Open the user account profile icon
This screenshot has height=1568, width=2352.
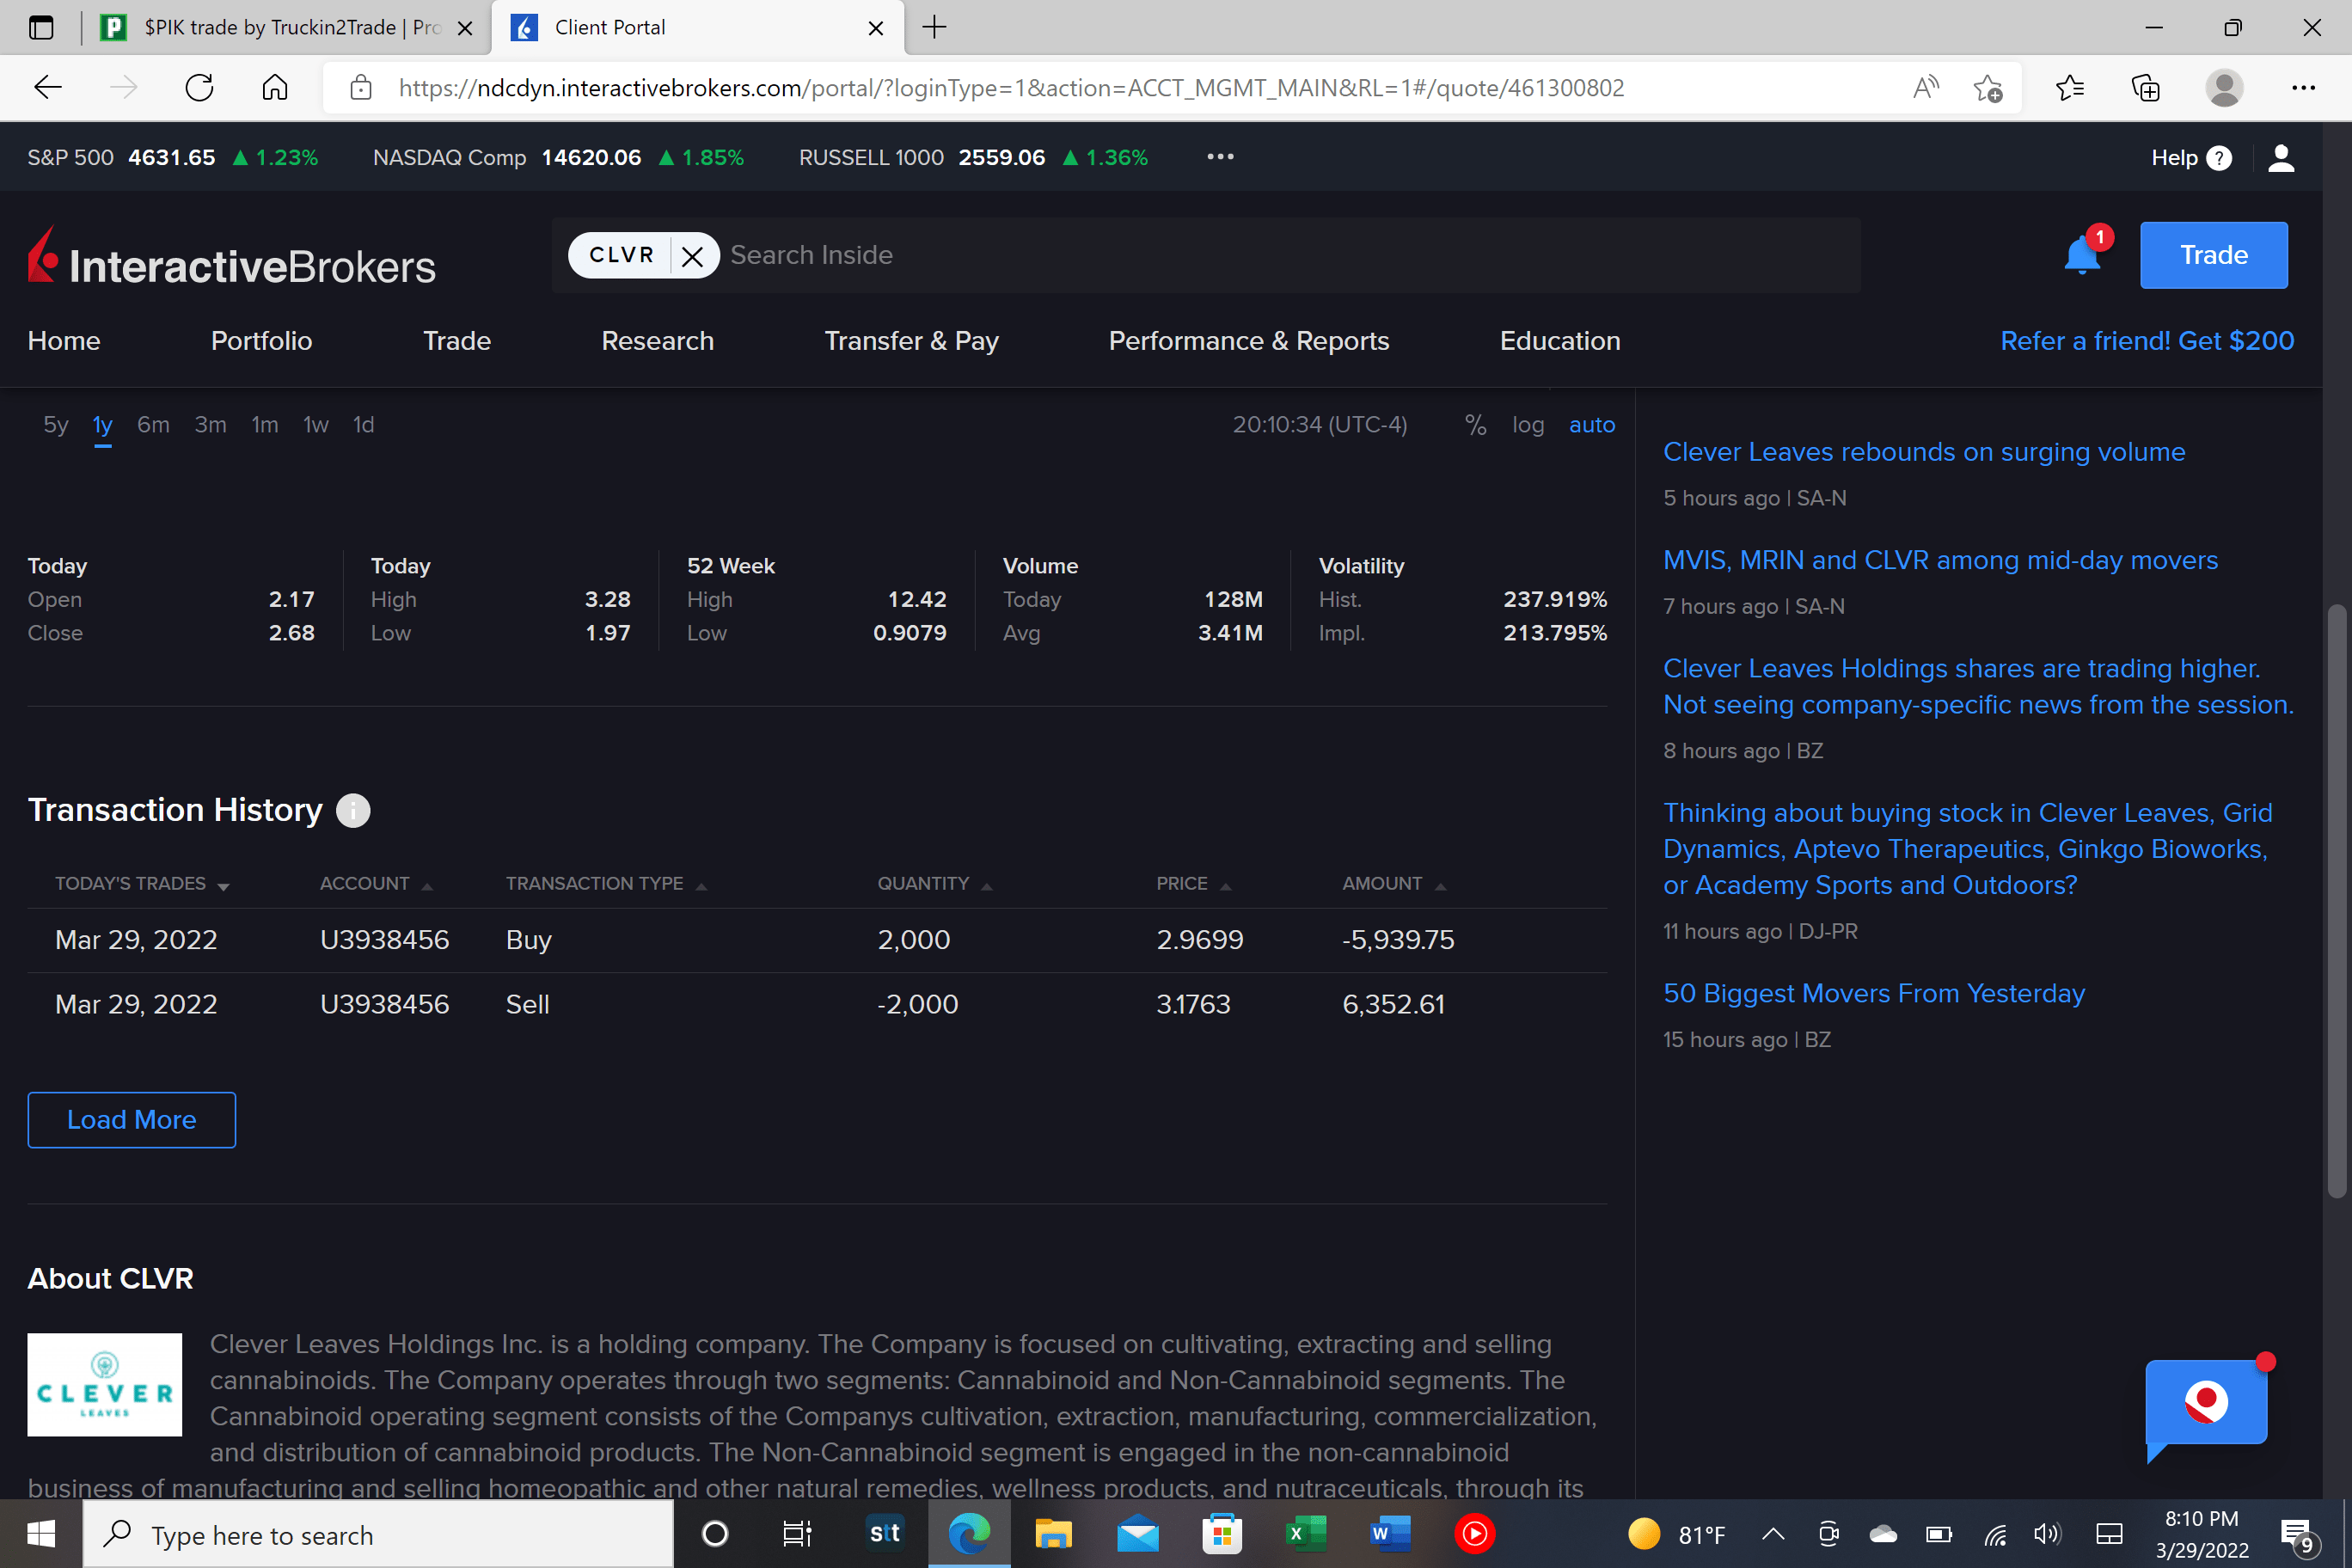click(x=2281, y=158)
